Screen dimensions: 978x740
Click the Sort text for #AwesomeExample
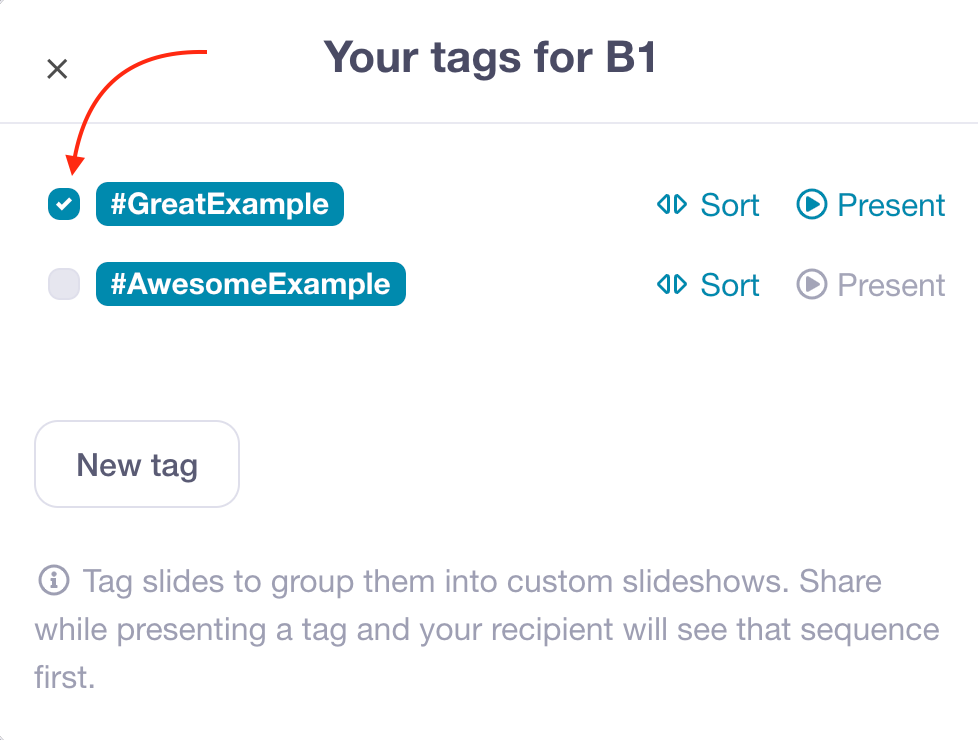tap(730, 285)
